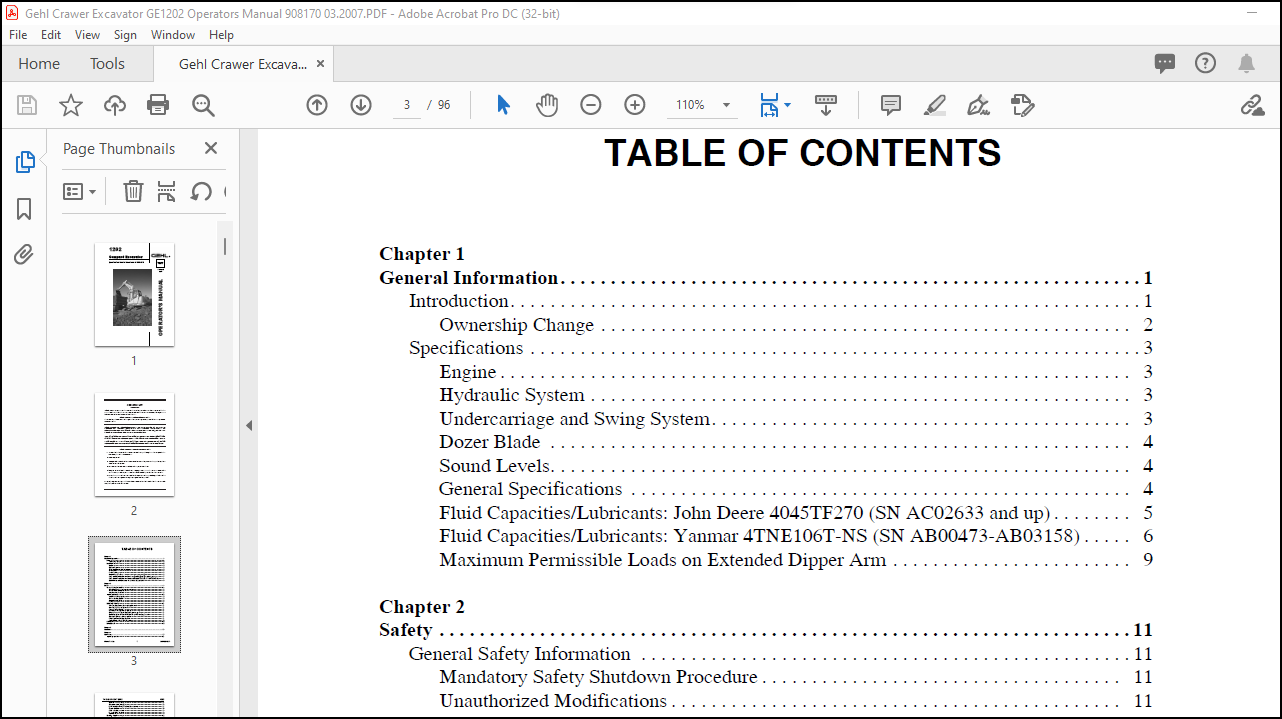Choose the Selection arrow tool

click(503, 105)
